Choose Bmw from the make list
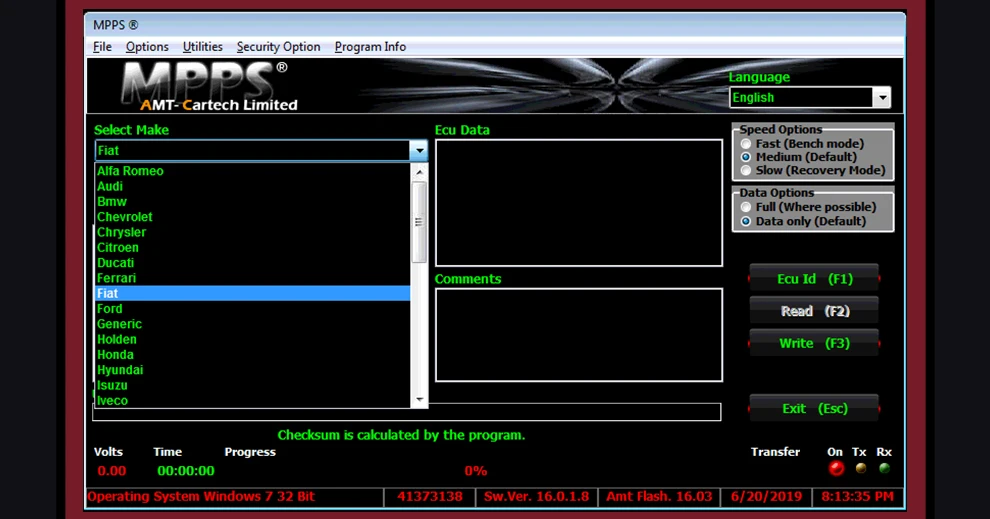This screenshot has width=990, height=519. (x=253, y=201)
